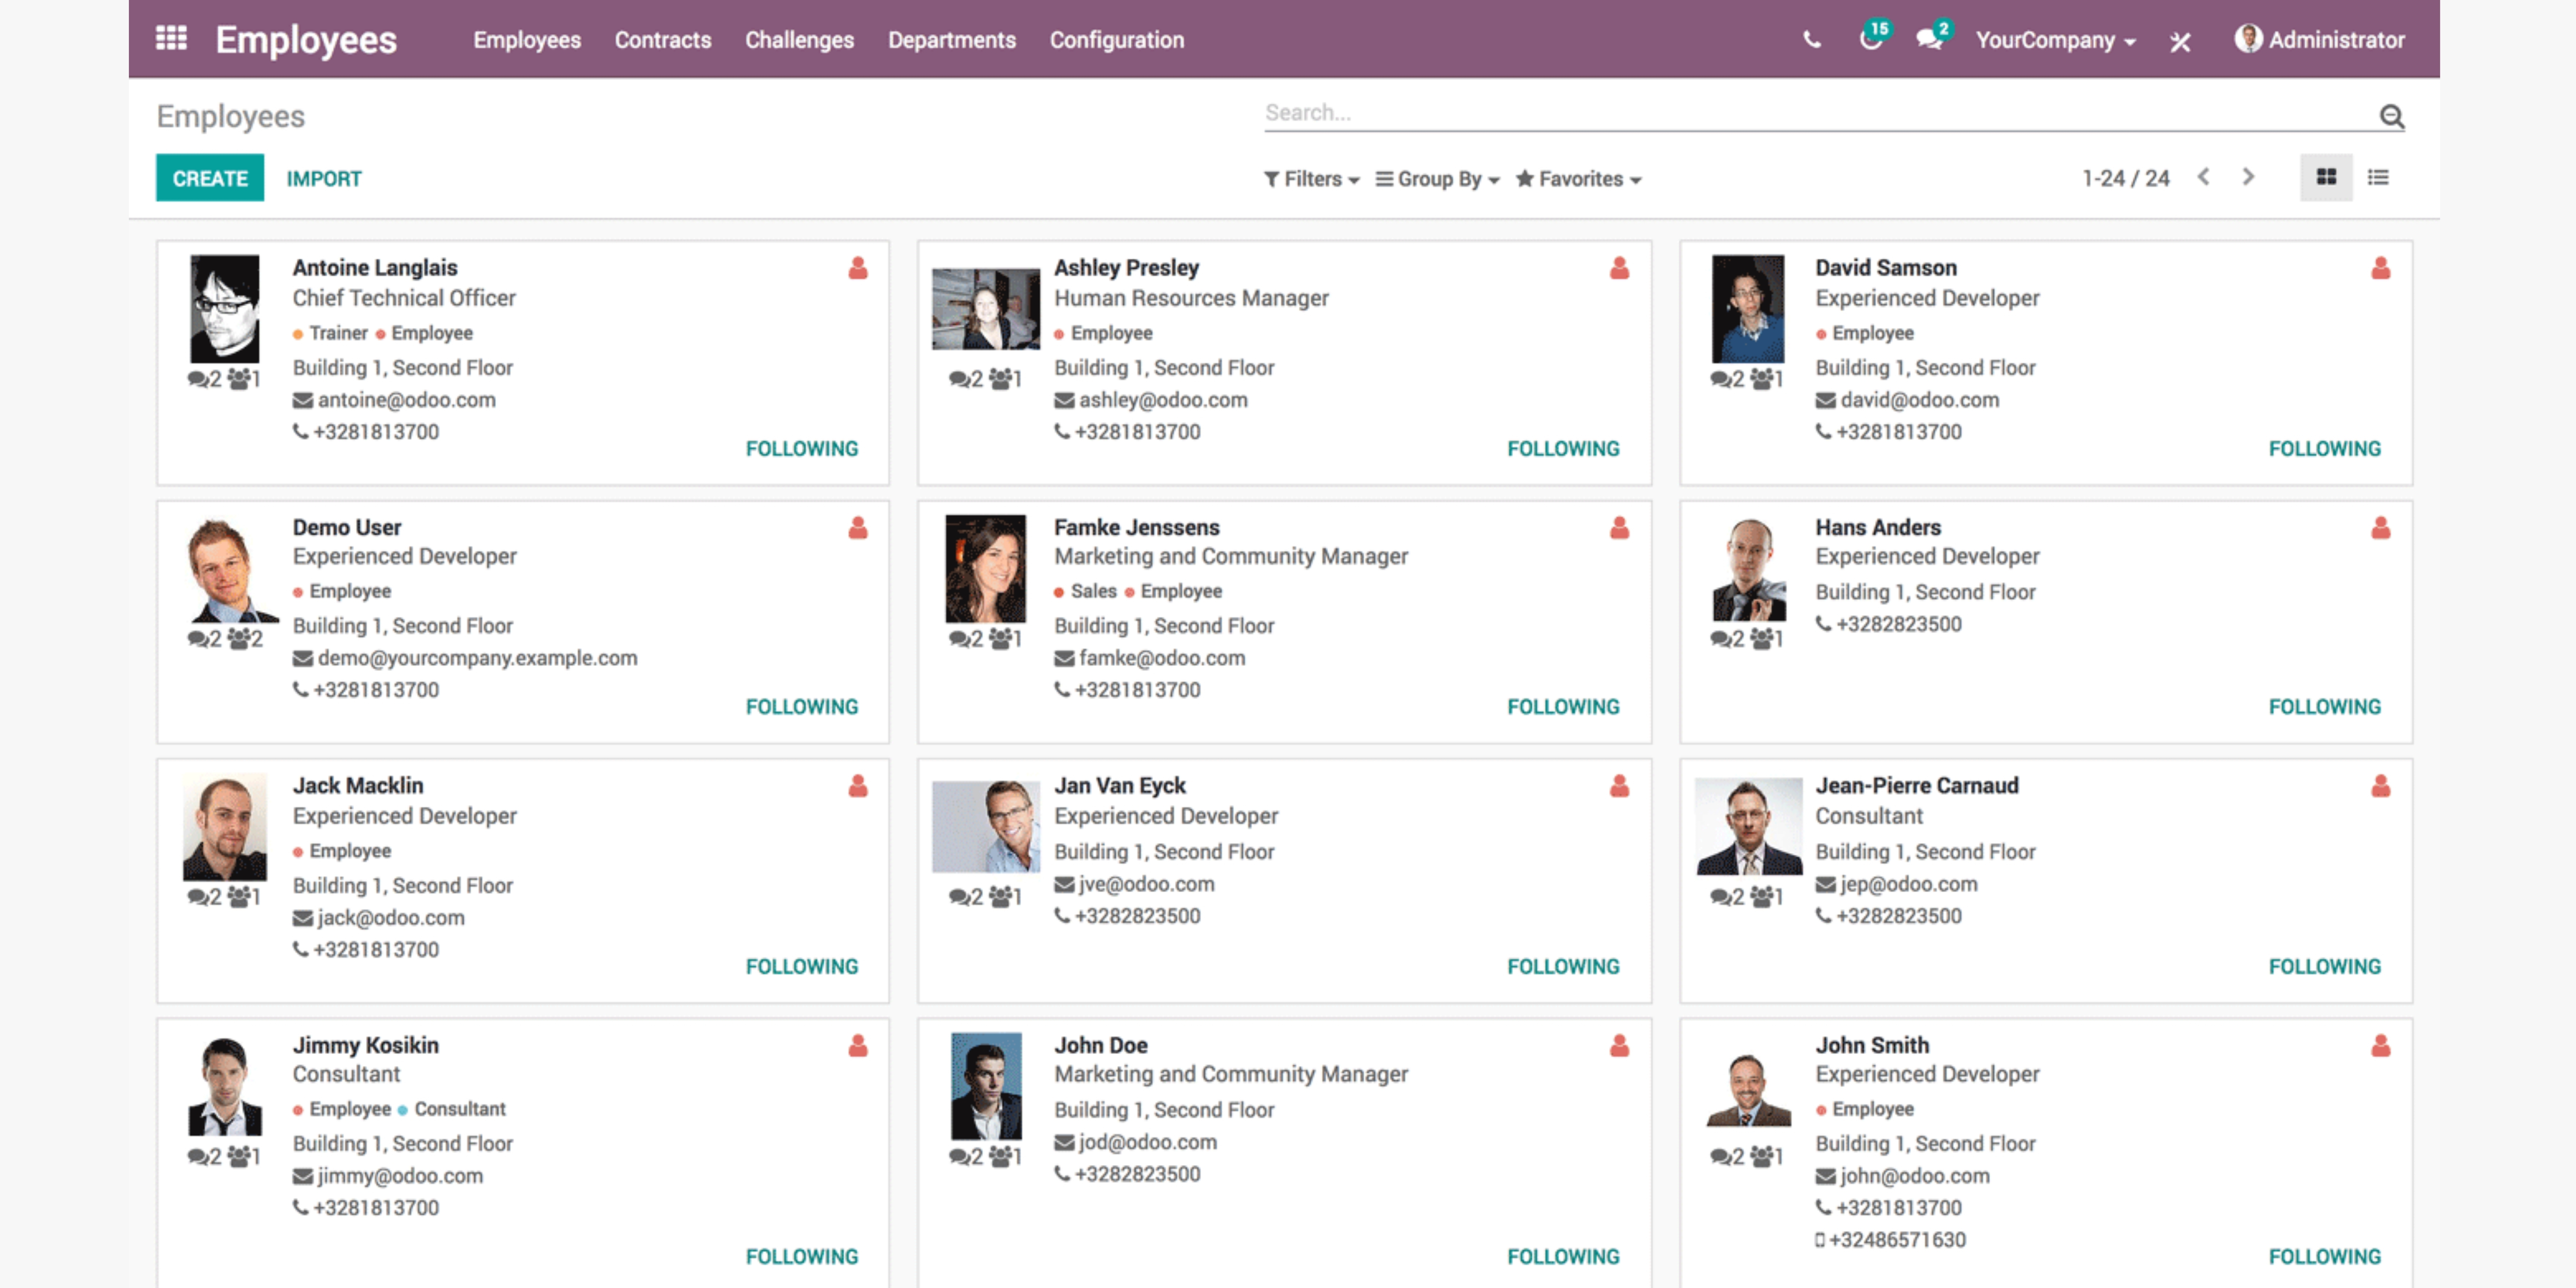This screenshot has height=1288, width=2576.
Task: Switch to kanban view
Action: pos(2326,177)
